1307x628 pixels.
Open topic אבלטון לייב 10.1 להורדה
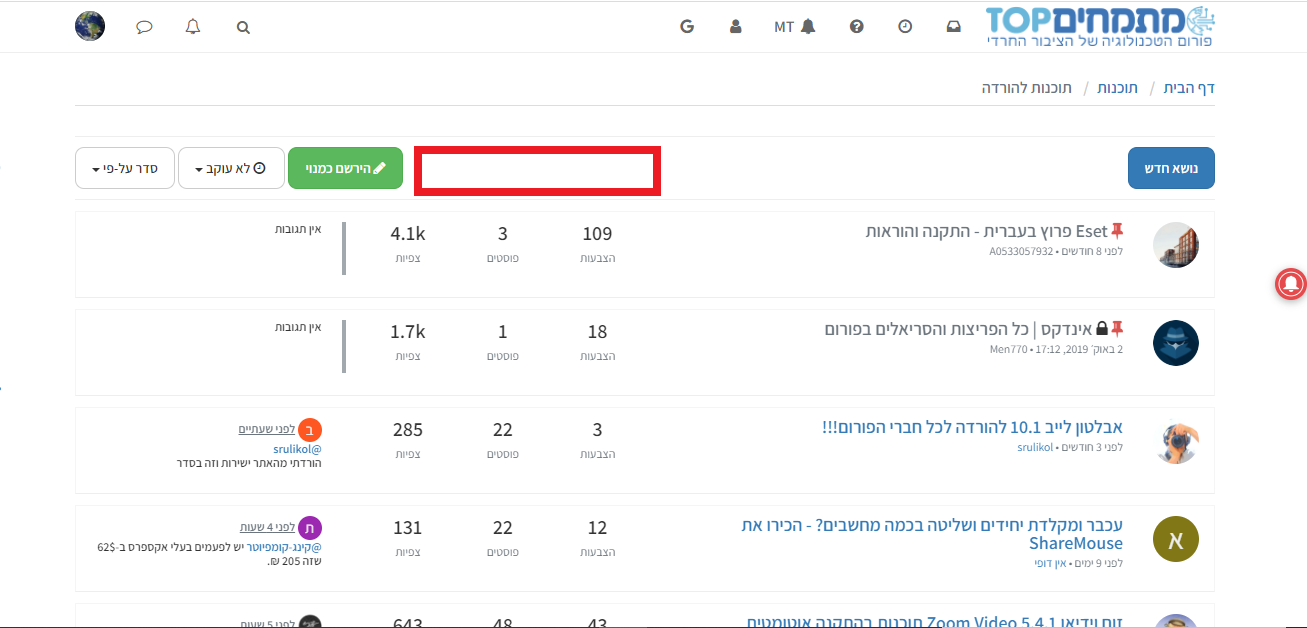coord(971,428)
